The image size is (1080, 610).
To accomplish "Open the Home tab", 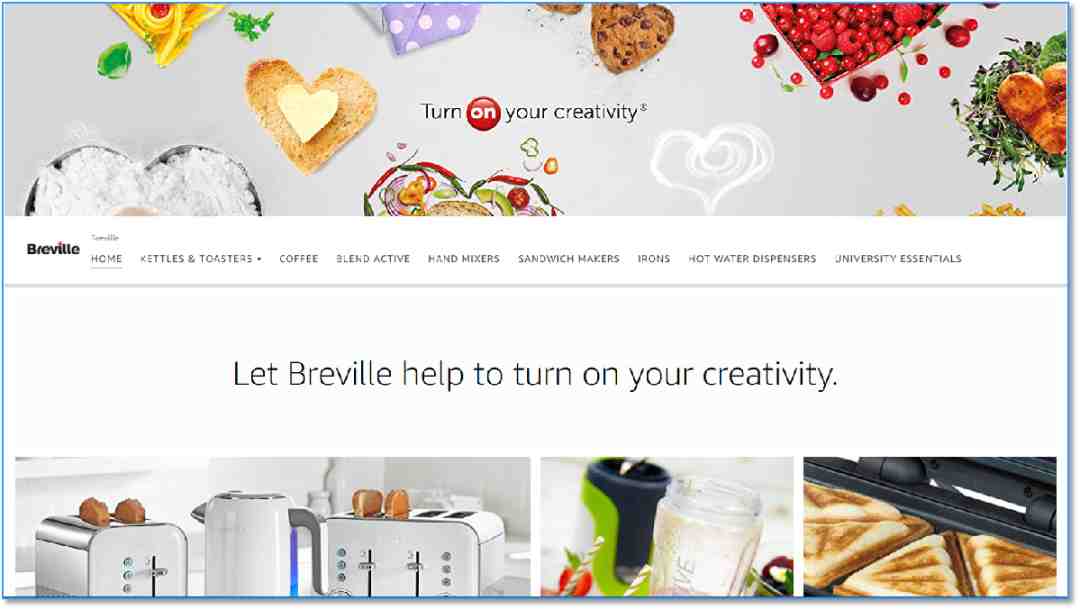I will point(107,259).
